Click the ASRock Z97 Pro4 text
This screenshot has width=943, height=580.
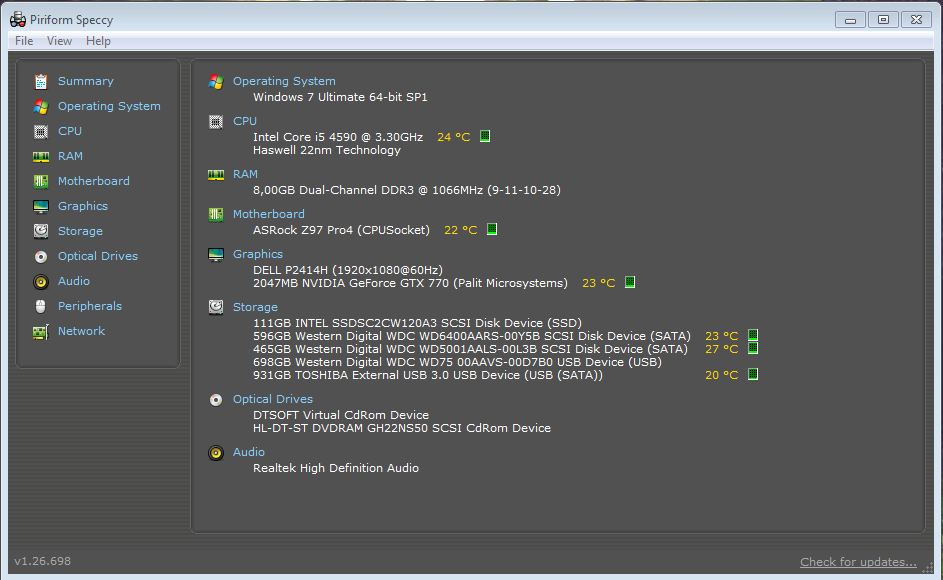[341, 230]
